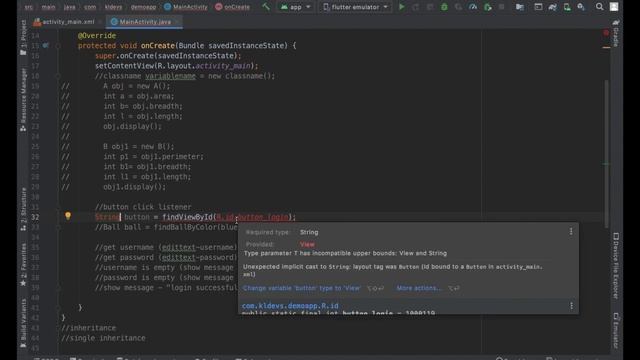Click the 'kldevs' breadcrumb

coord(113,7)
